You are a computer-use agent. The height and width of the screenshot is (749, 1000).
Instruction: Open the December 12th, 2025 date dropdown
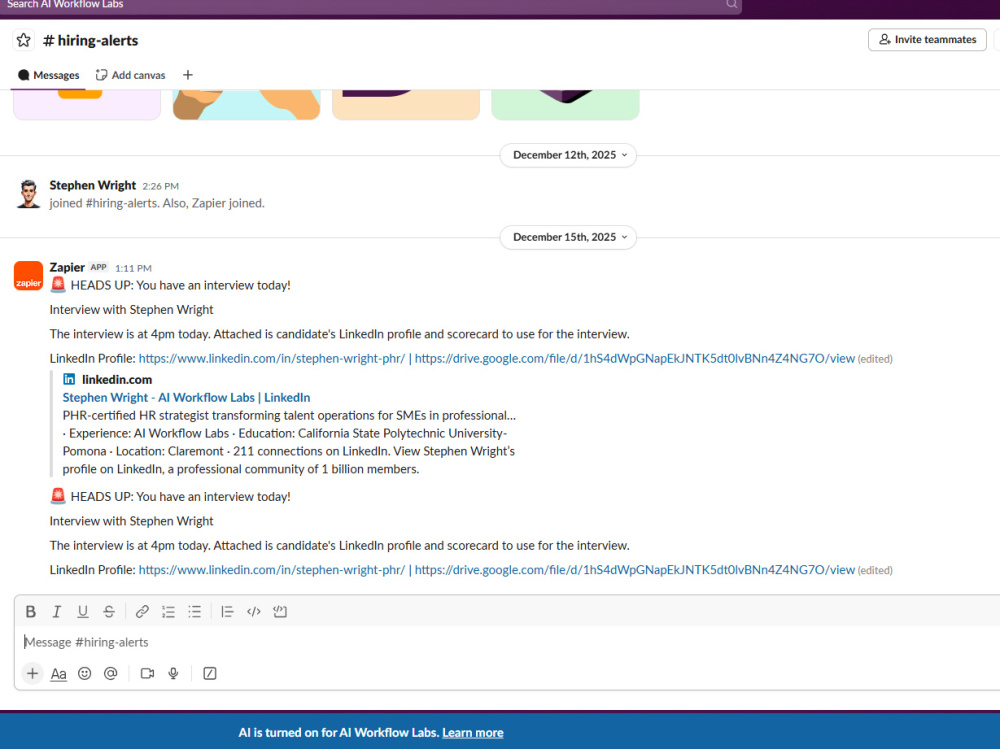point(568,155)
